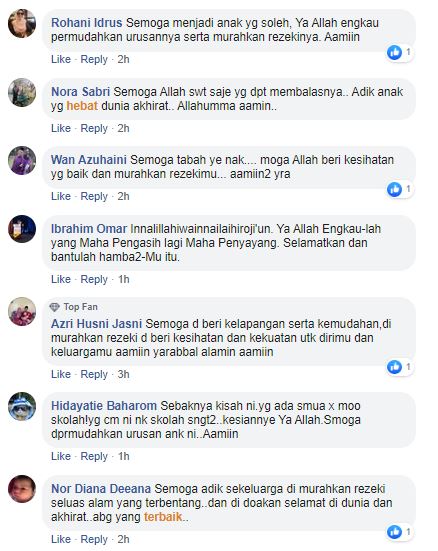Open Hidayatie Baharom's profile avatar

22,406
